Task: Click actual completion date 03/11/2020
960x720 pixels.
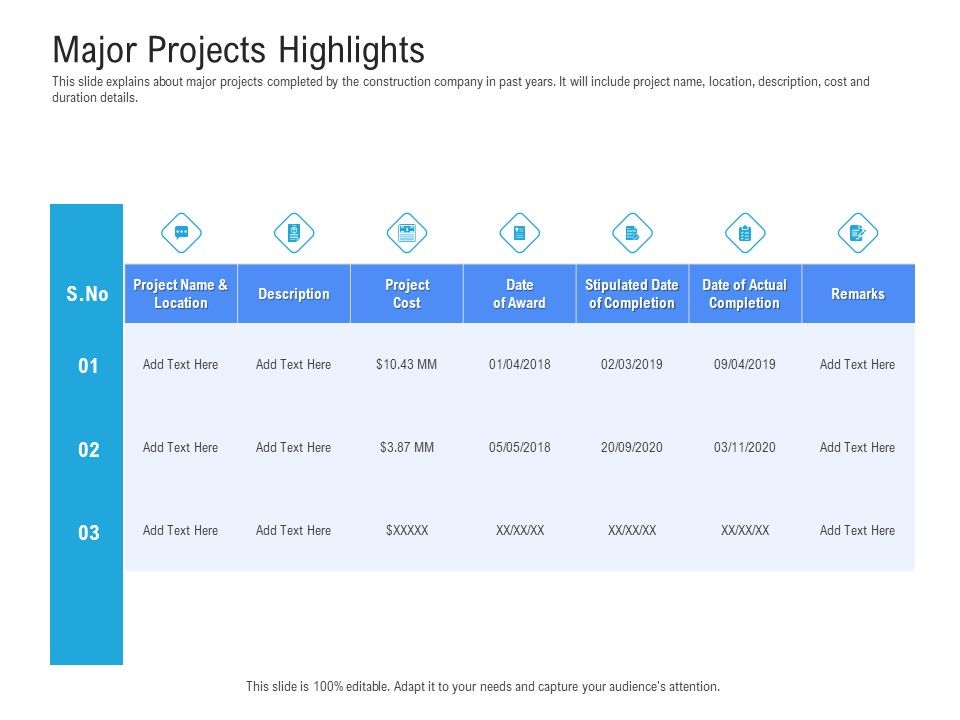Action: pos(744,448)
